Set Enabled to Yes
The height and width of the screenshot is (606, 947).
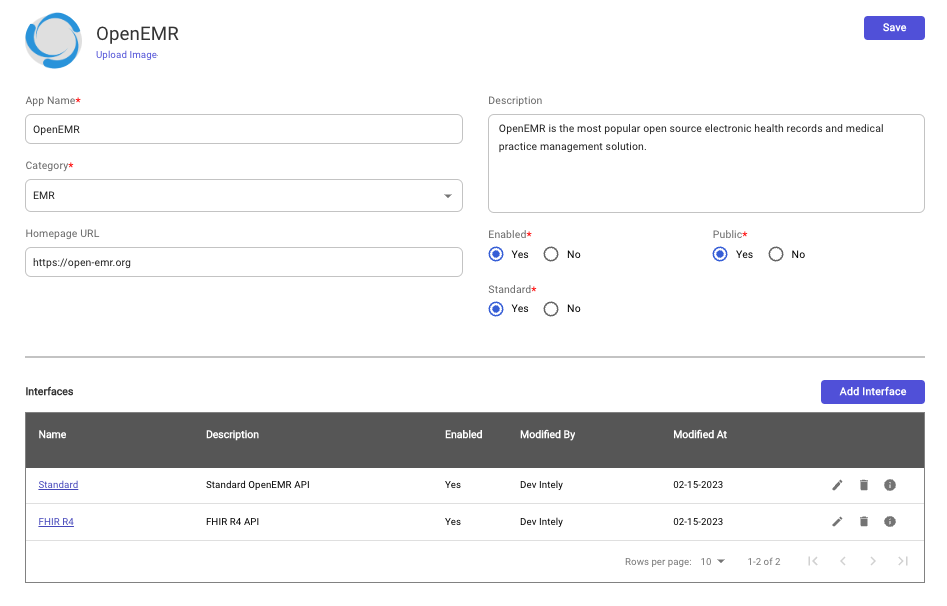pos(496,254)
